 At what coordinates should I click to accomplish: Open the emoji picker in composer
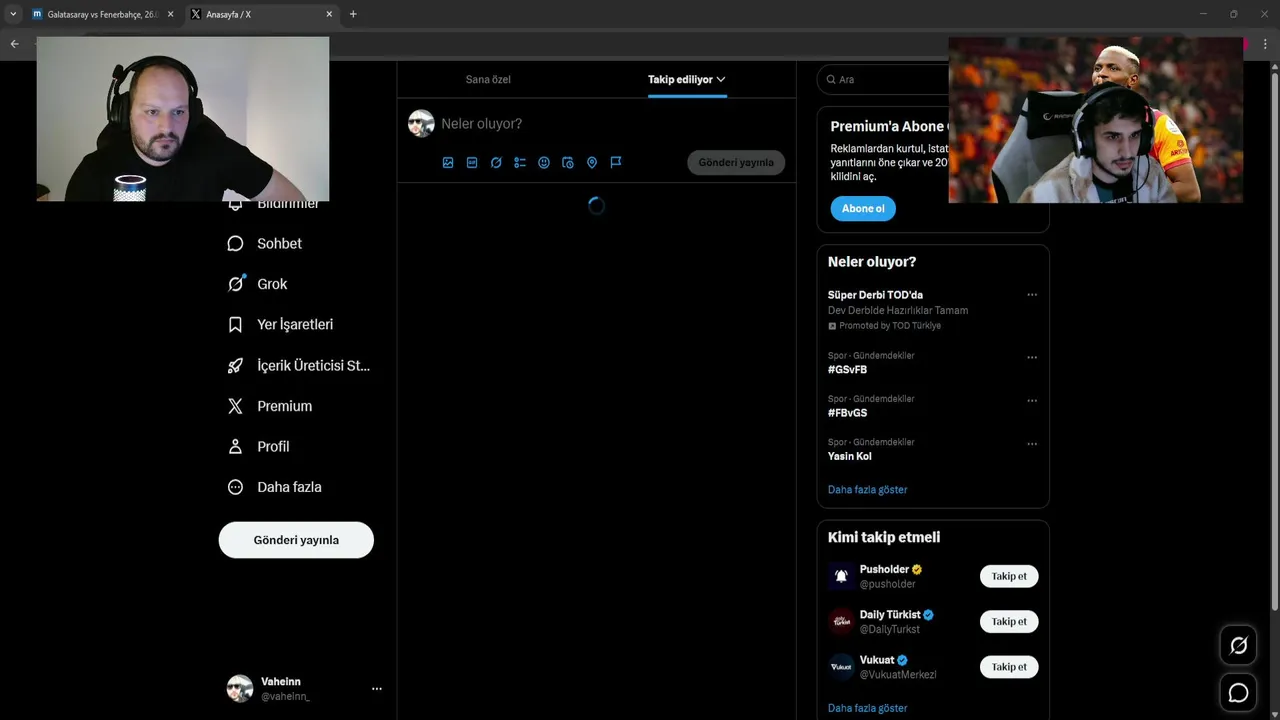pos(544,162)
